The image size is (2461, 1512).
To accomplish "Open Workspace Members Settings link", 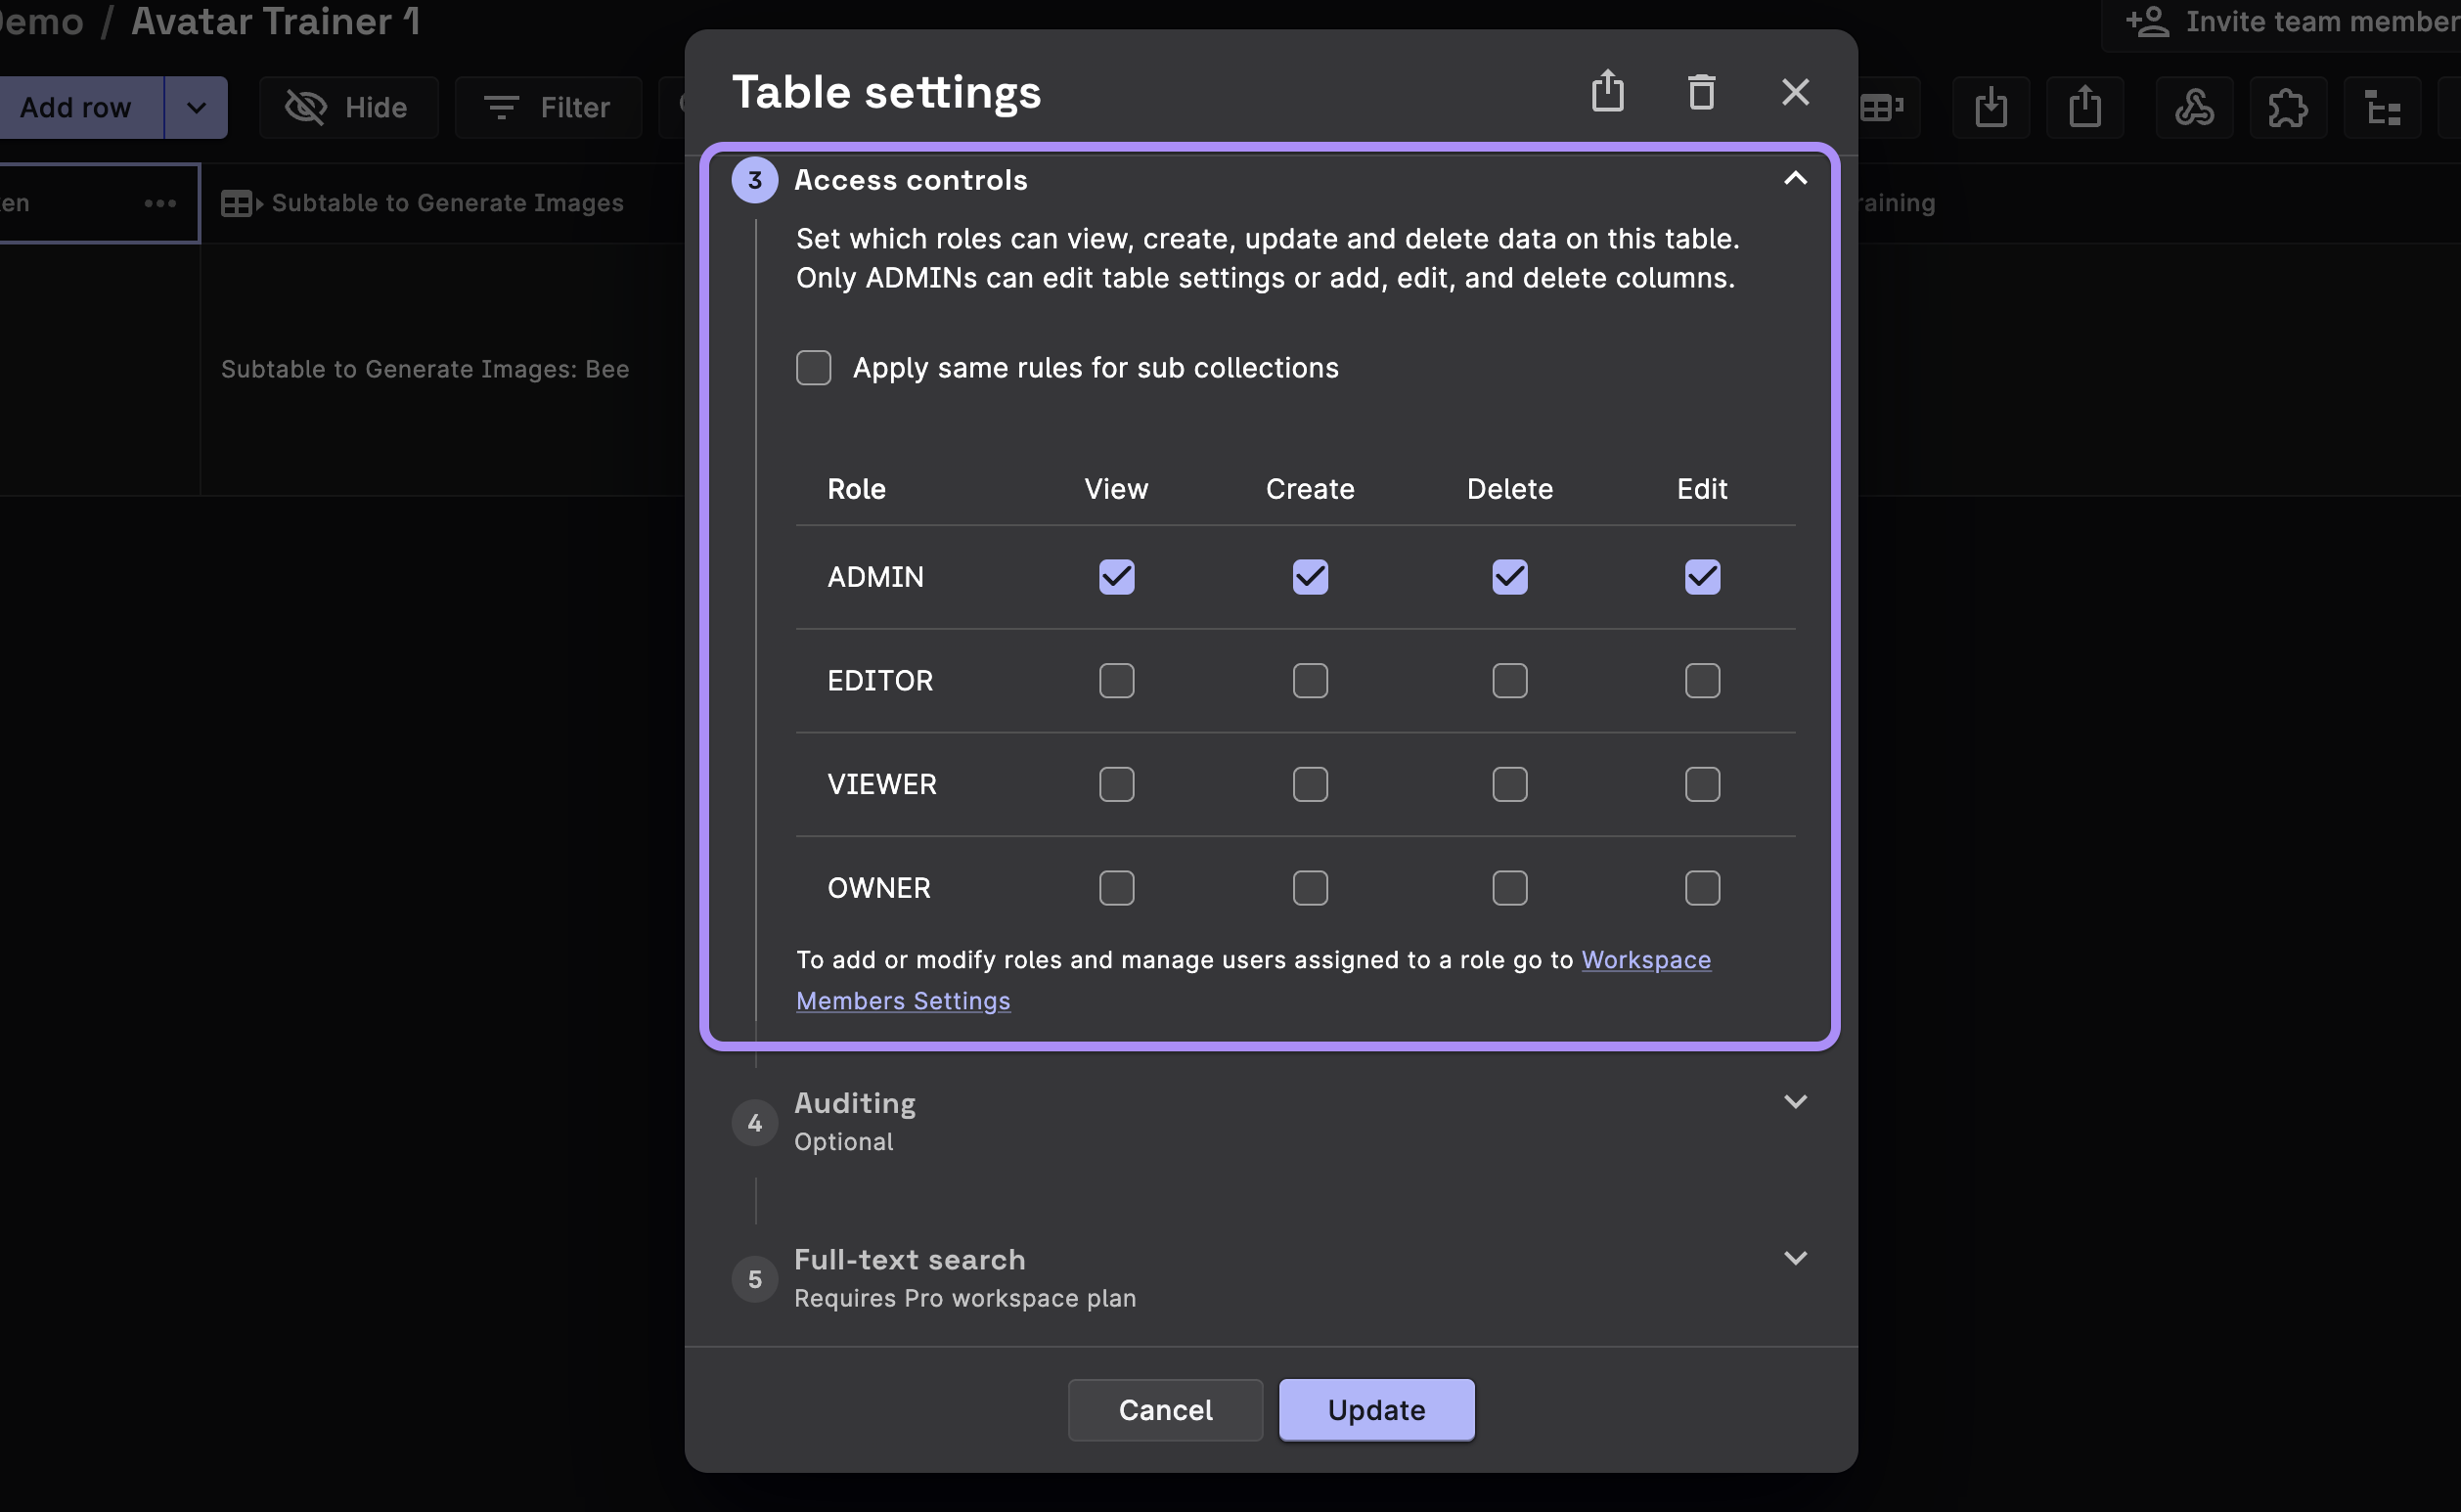I will click(x=1645, y=960).
